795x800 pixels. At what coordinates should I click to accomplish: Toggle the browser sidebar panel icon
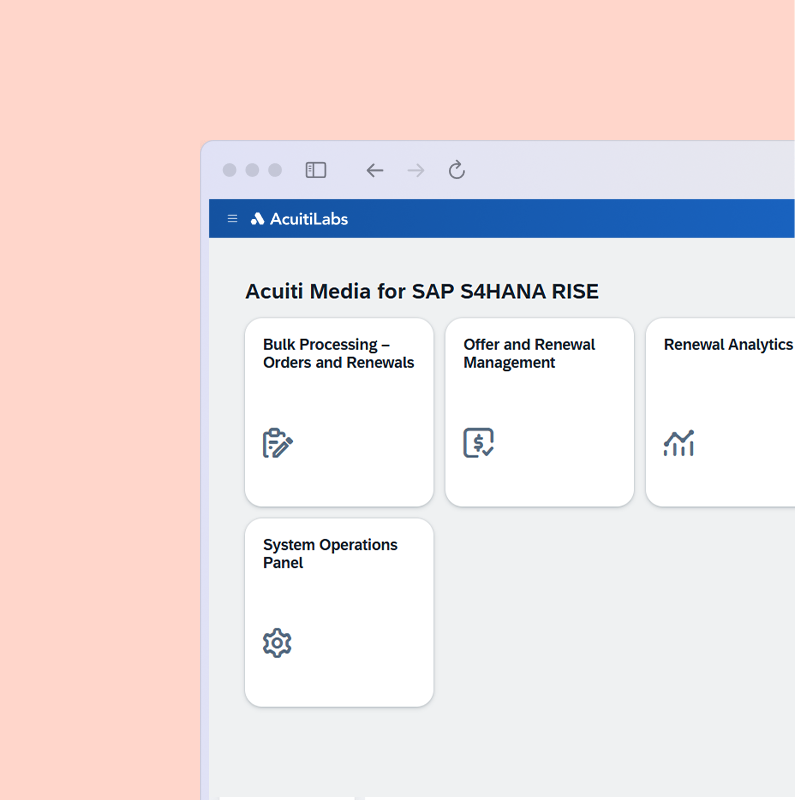(316, 170)
